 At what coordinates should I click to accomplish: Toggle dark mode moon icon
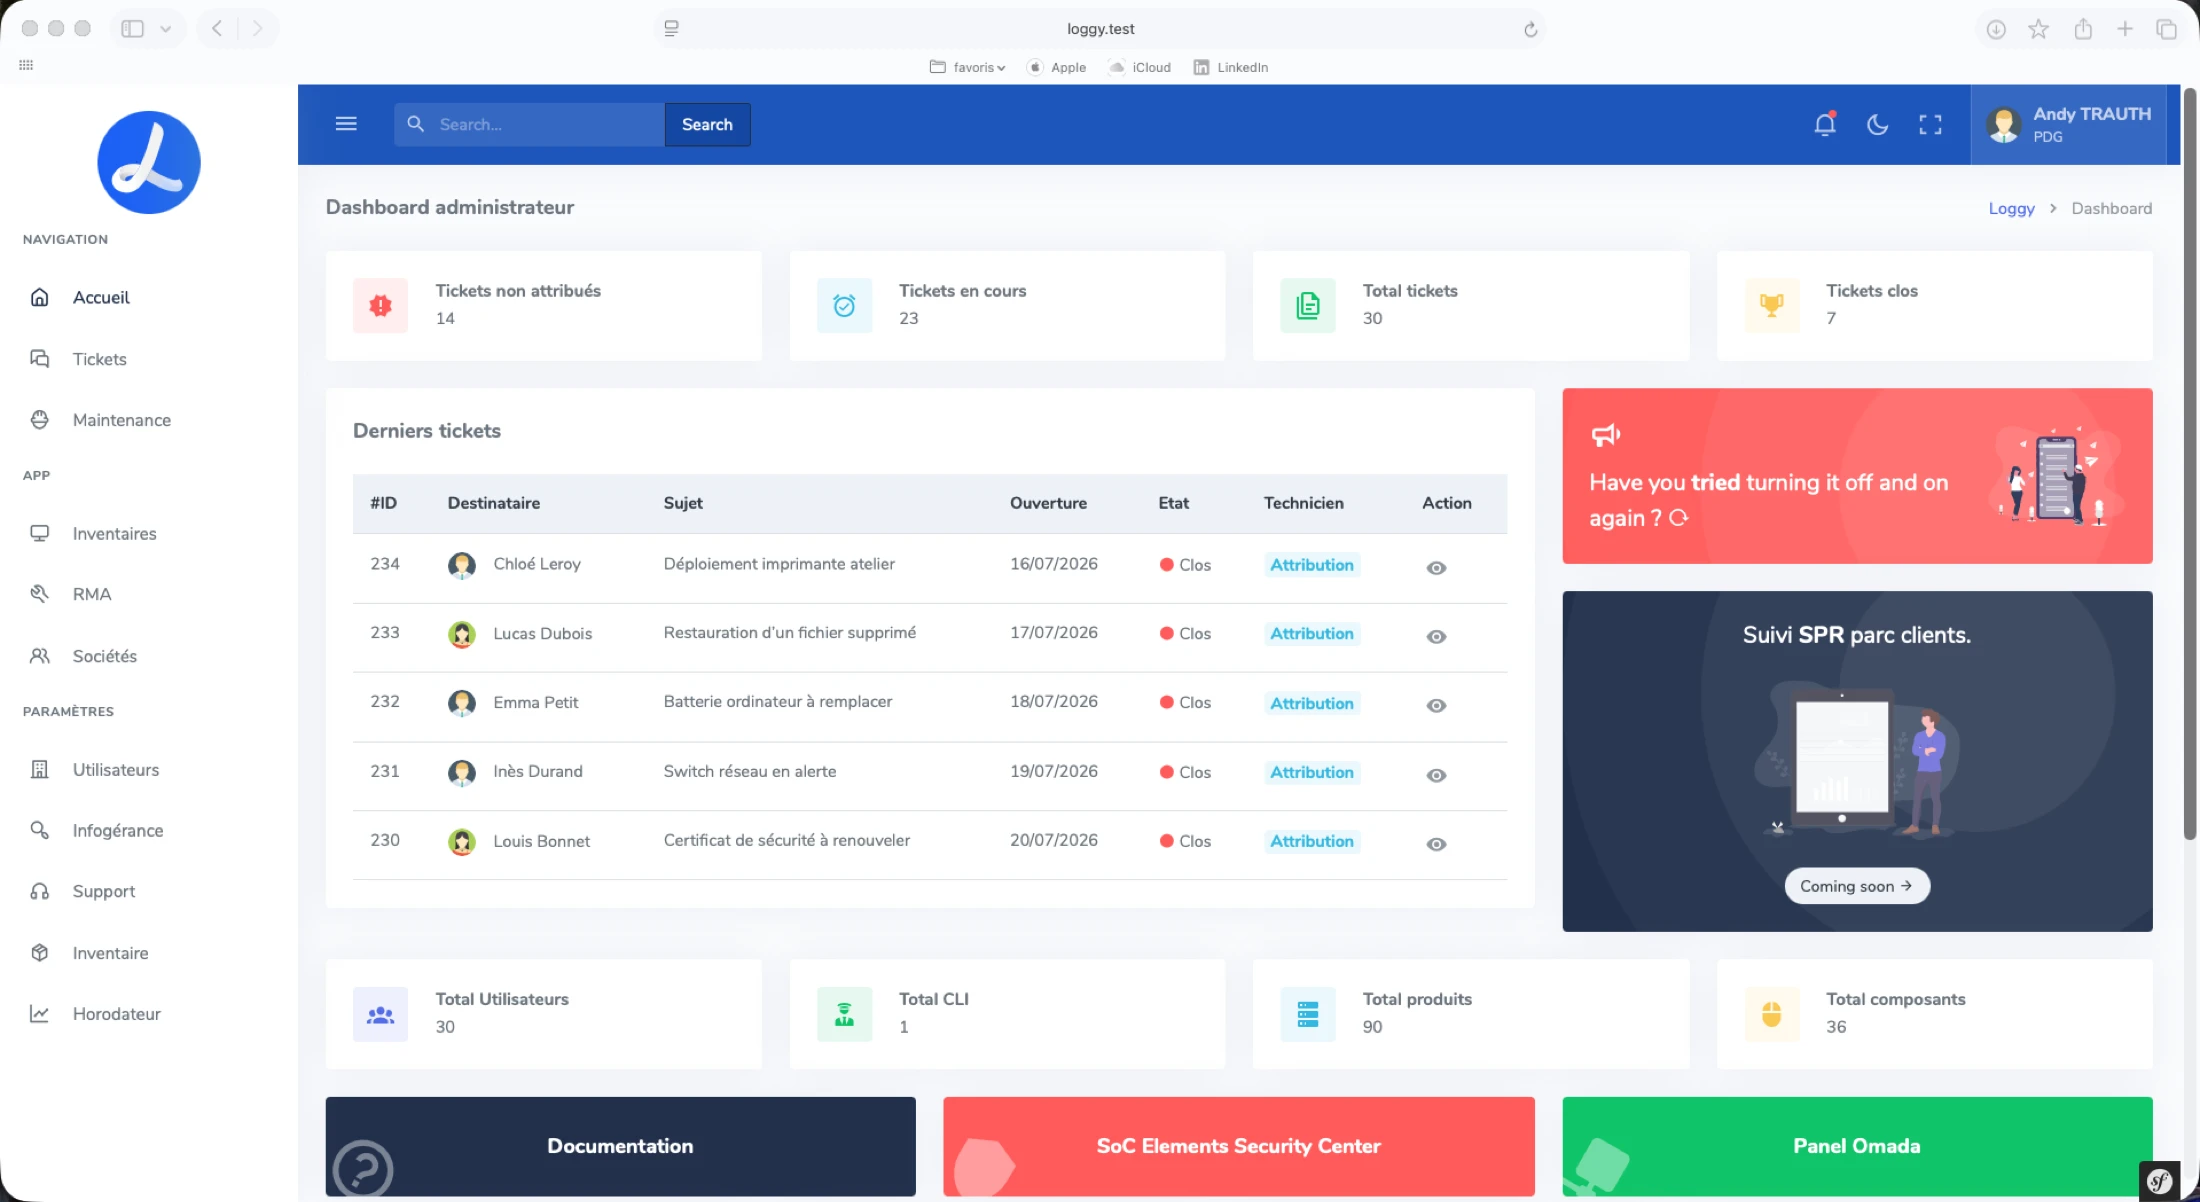1878,124
